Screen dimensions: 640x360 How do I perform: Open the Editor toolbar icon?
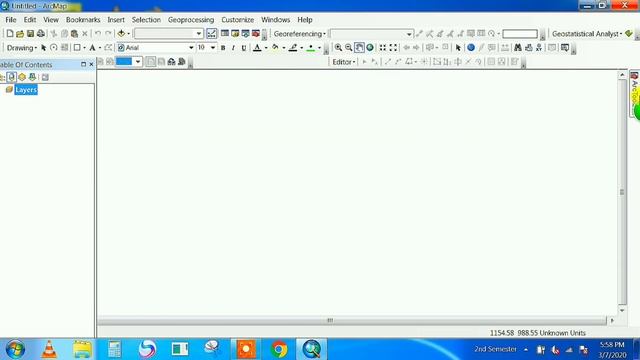[211, 34]
